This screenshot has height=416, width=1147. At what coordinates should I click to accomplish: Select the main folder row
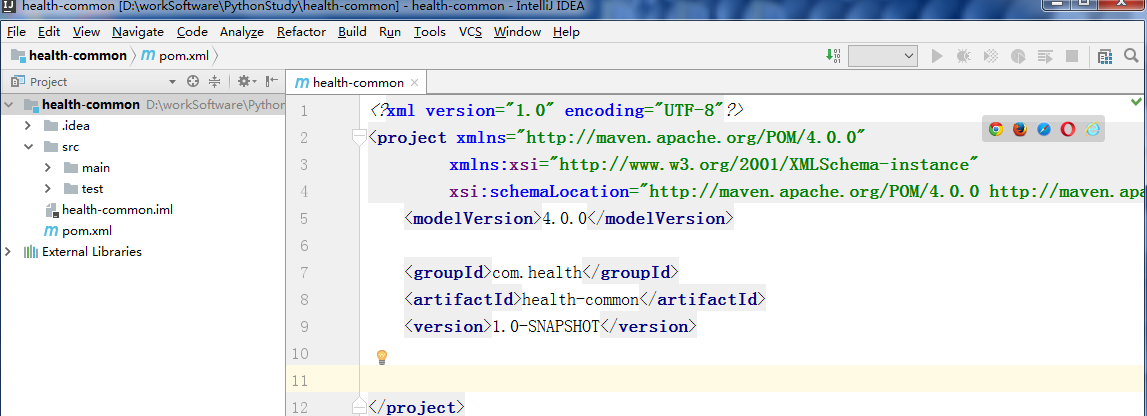pos(143,168)
